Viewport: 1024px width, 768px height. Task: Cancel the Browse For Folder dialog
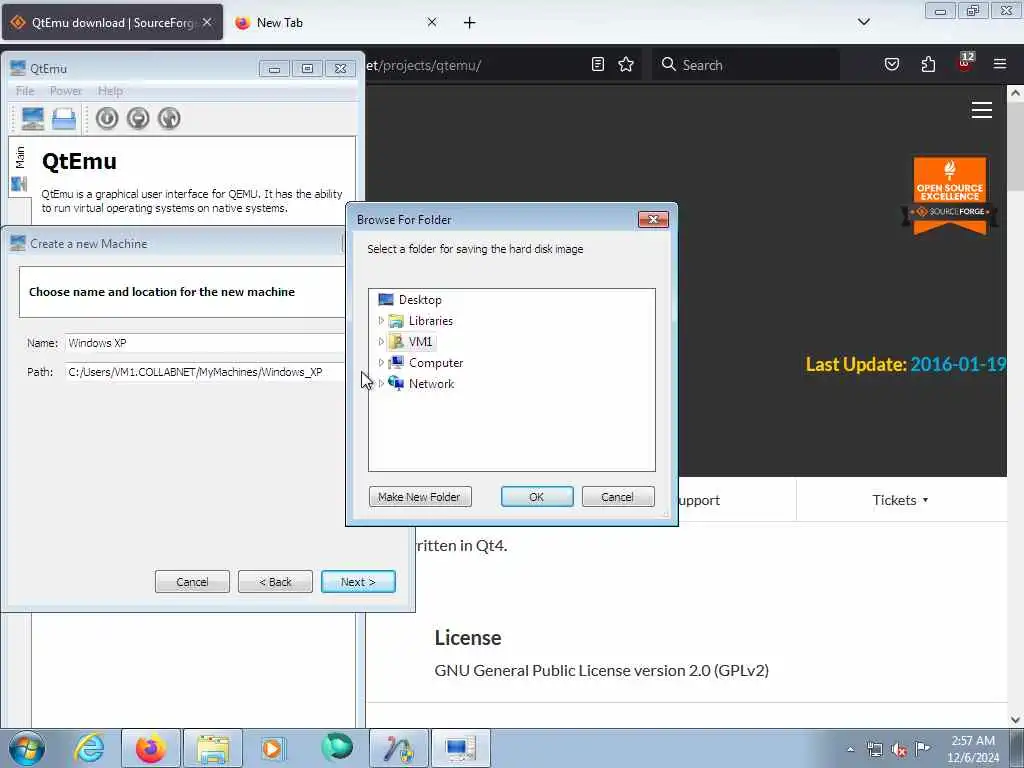(x=618, y=497)
